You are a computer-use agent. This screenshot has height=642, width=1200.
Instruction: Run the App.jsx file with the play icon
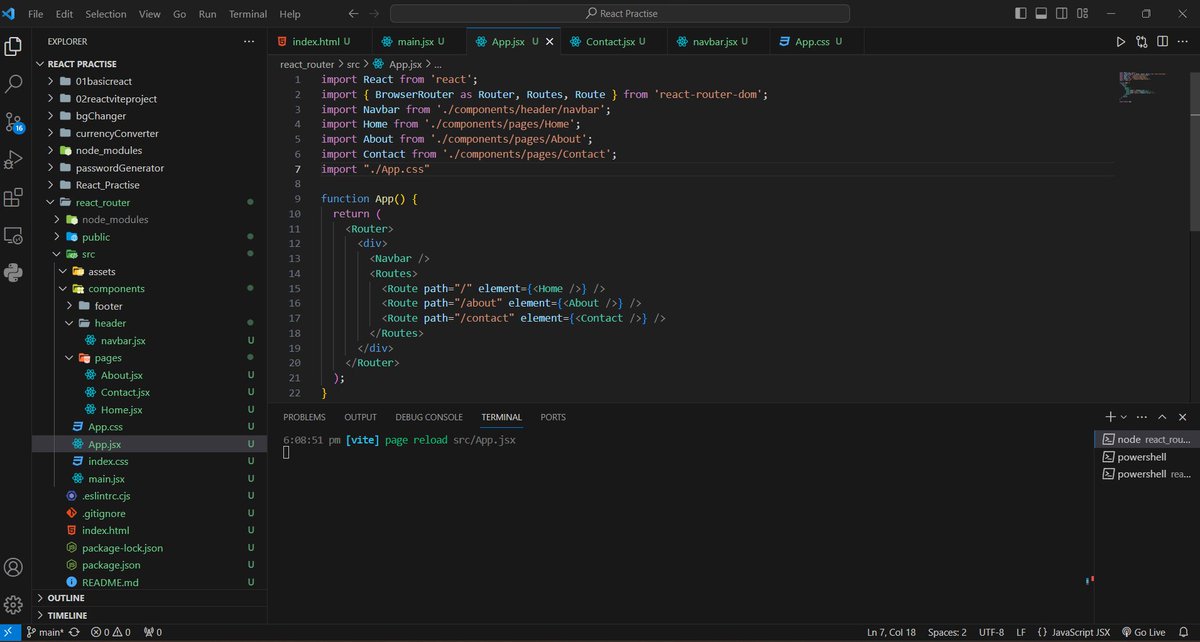(x=1122, y=41)
